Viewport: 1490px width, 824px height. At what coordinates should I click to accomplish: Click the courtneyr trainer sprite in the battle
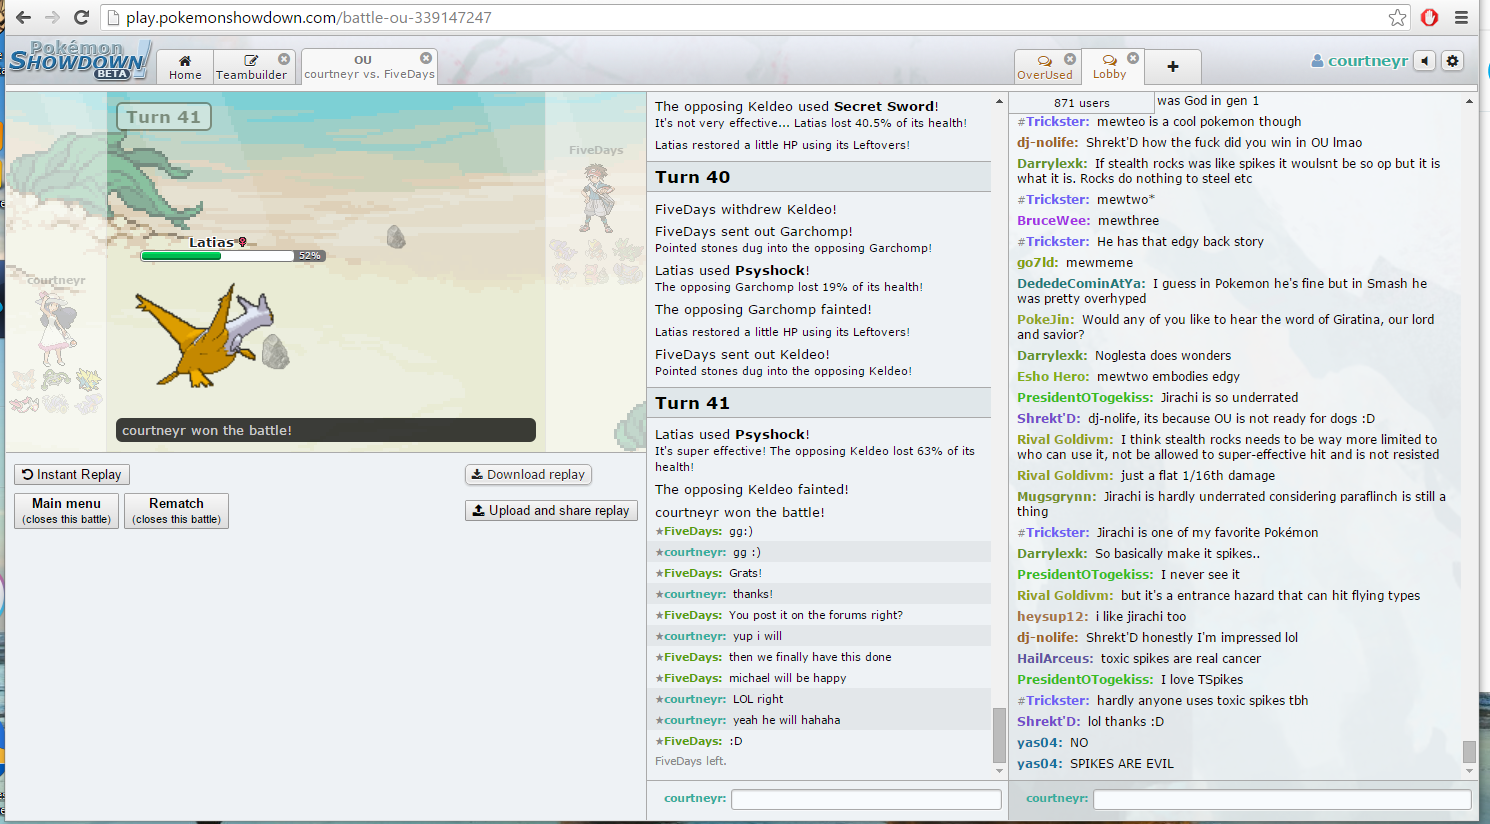[x=56, y=329]
